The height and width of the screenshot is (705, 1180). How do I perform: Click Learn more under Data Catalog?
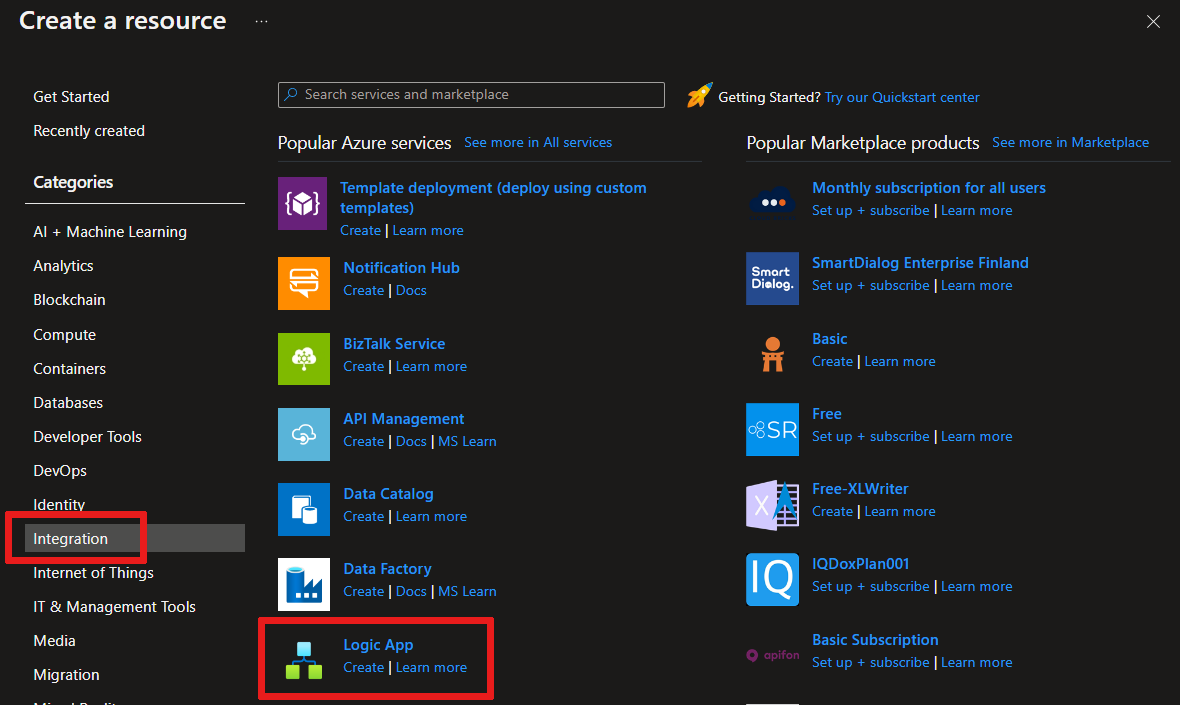pyautogui.click(x=431, y=517)
